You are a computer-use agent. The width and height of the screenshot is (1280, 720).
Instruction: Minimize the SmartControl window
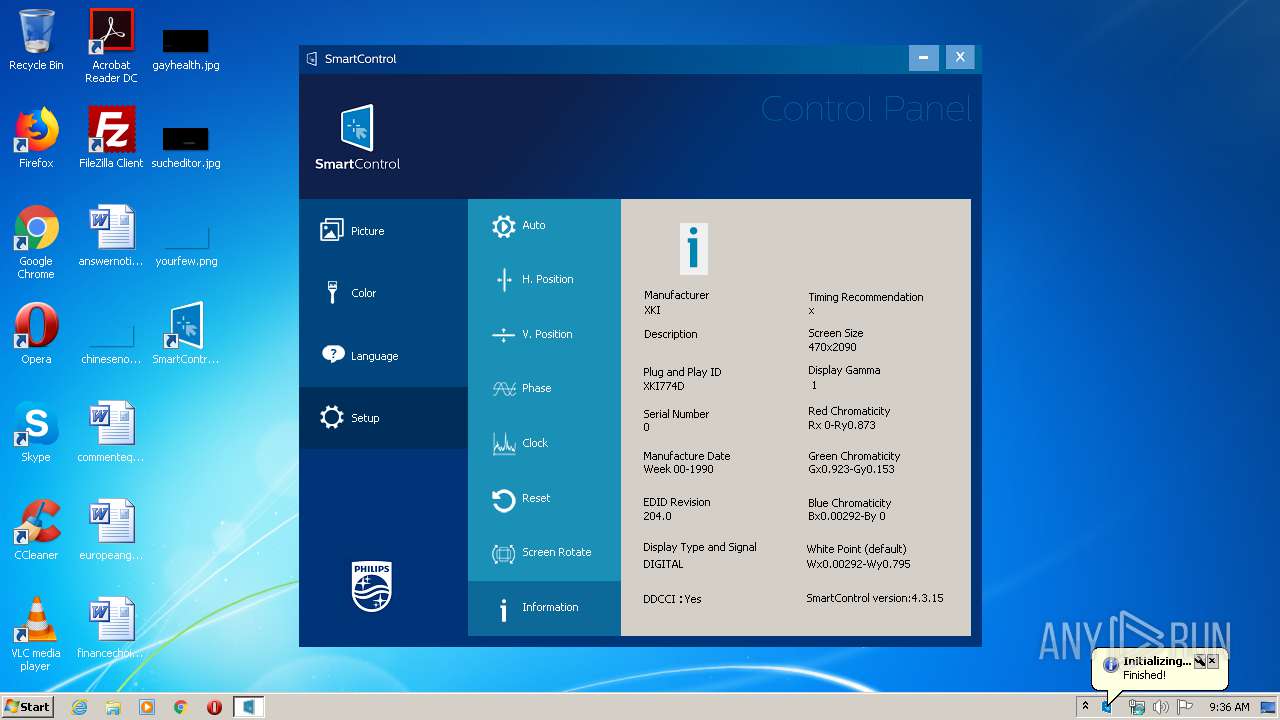(923, 58)
